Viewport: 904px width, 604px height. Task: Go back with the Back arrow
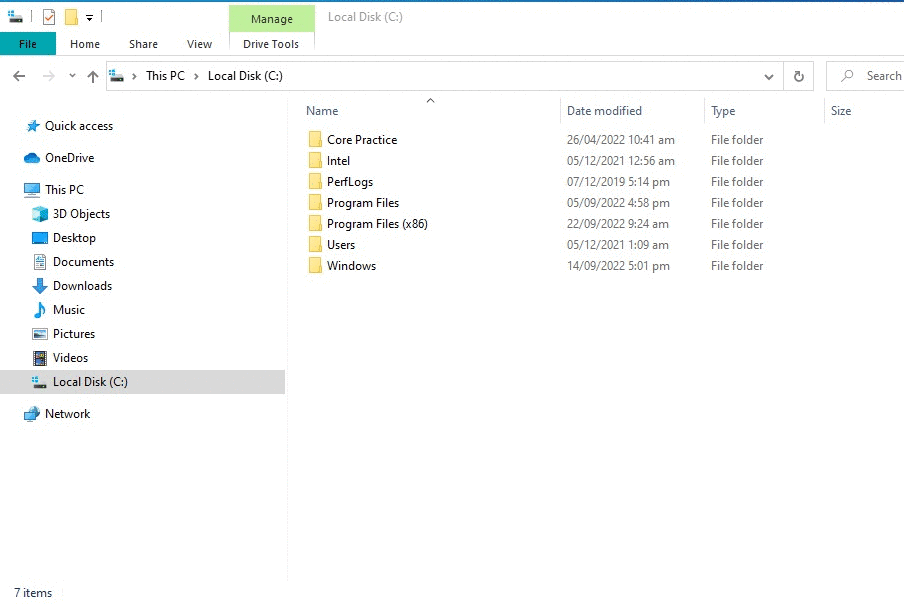click(19, 76)
